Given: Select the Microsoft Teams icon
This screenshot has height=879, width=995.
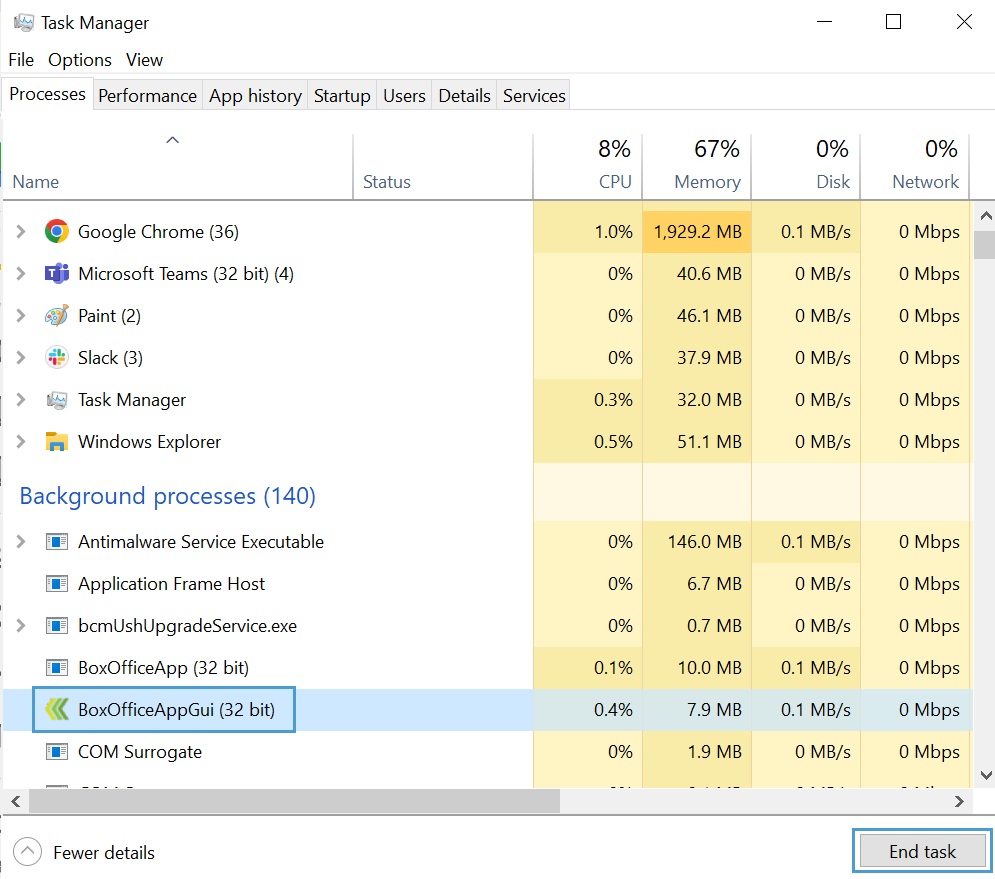Looking at the screenshot, I should click(x=57, y=274).
